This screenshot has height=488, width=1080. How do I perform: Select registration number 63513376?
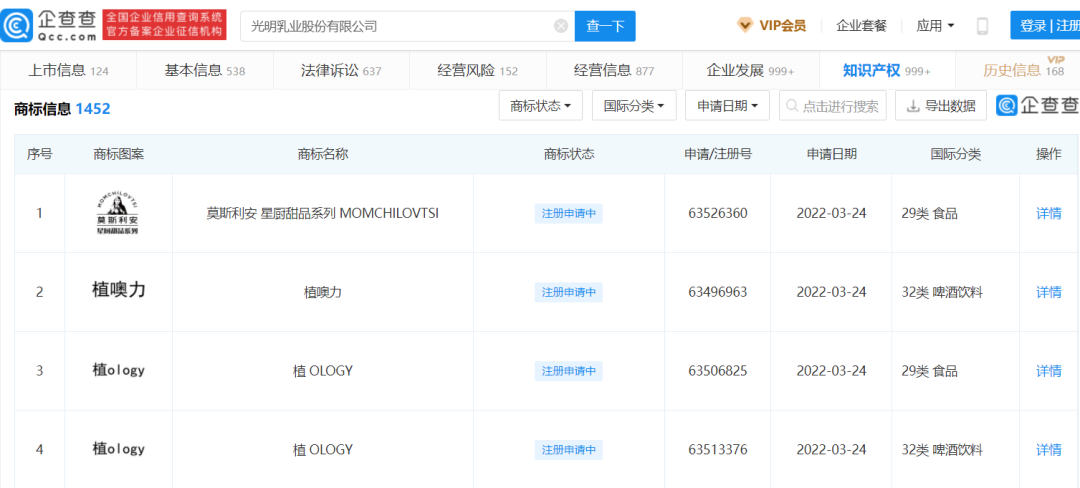coord(717,450)
